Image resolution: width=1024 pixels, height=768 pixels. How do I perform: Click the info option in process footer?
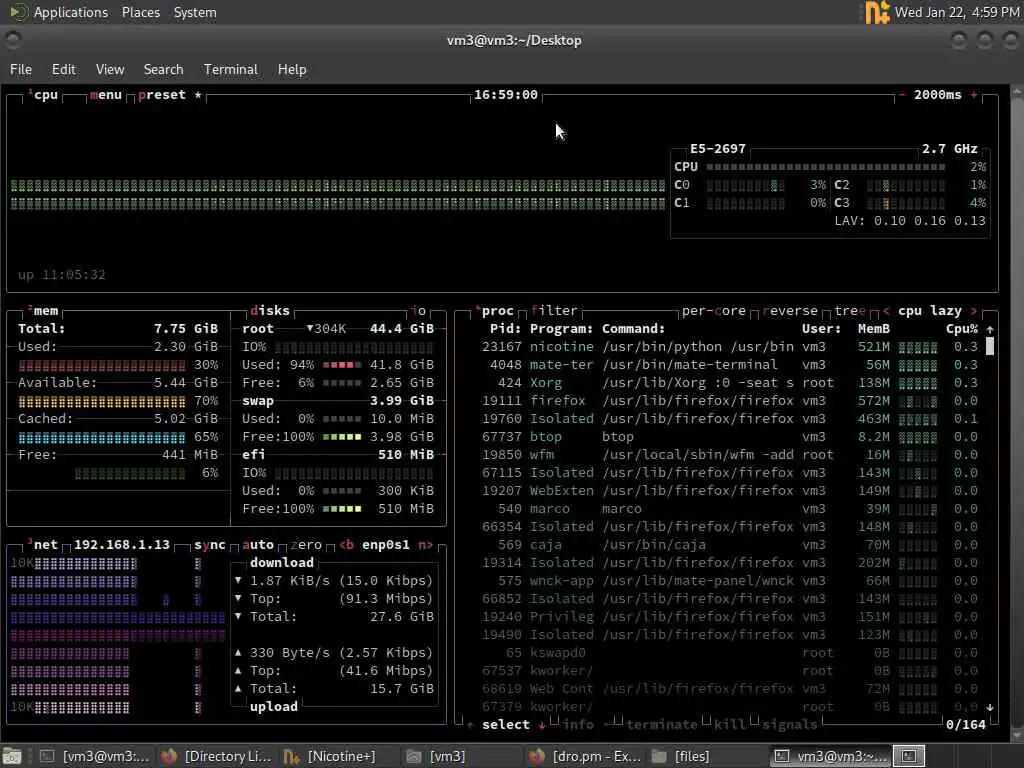pos(578,725)
